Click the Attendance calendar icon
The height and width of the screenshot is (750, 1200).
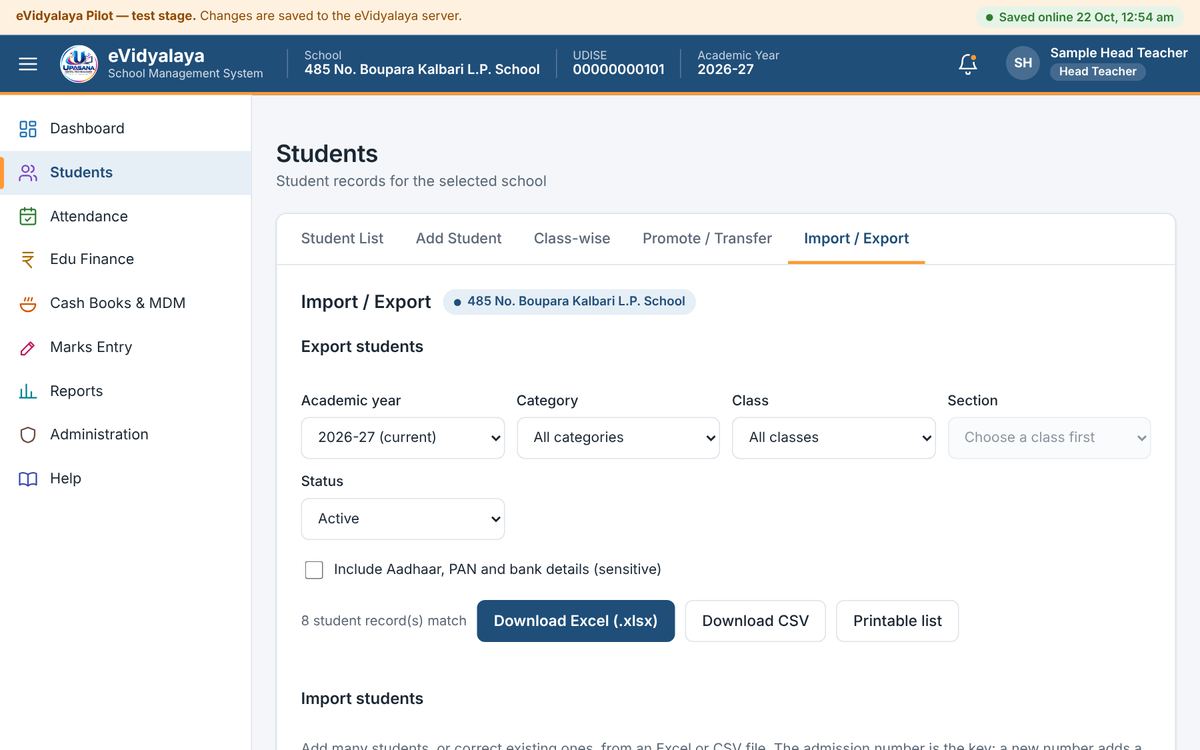pyautogui.click(x=28, y=216)
